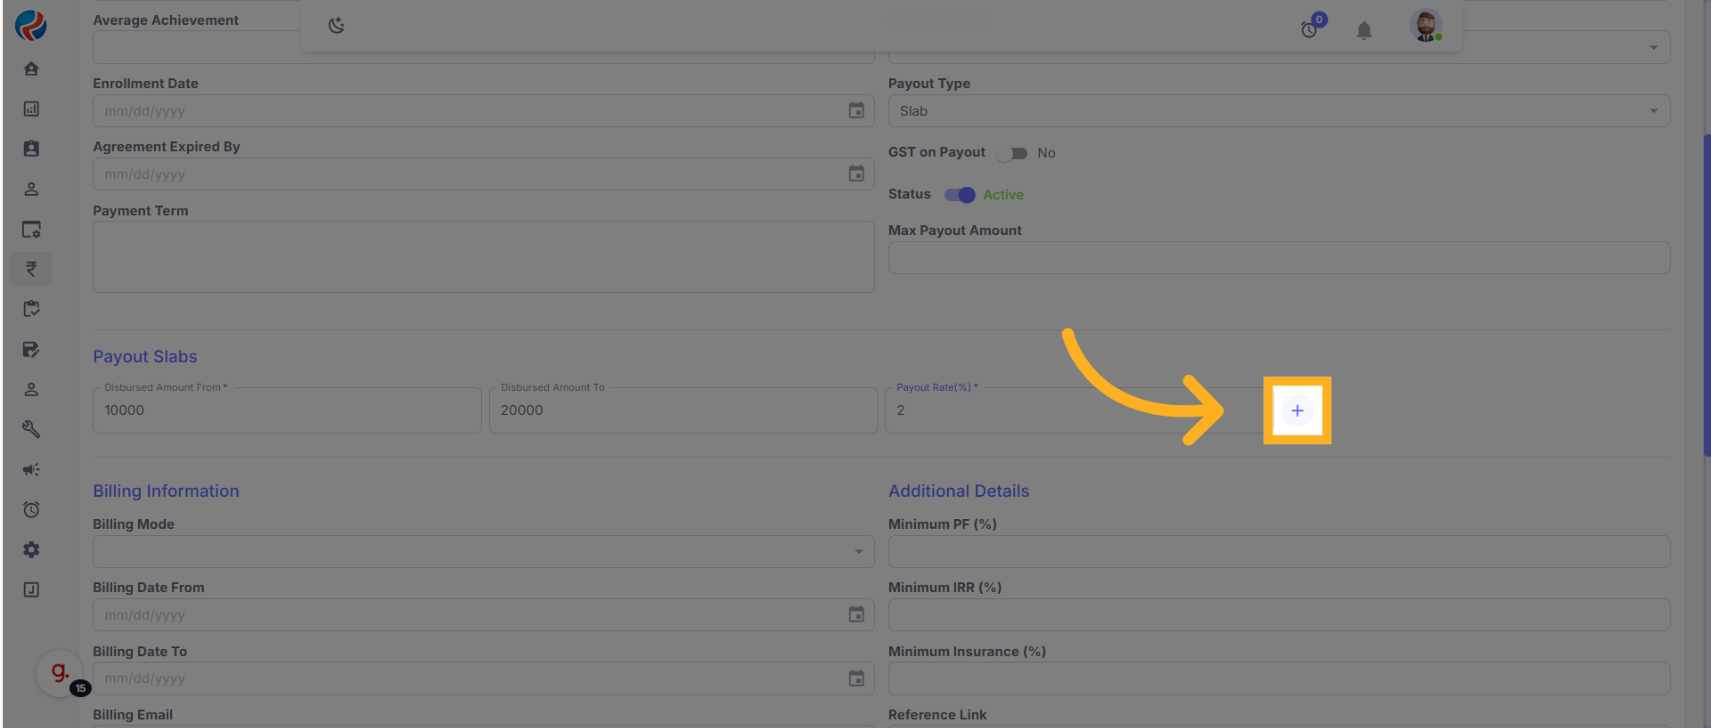Focus the Max Payout Amount field
This screenshot has height=728, width=1711.
pos(1278,257)
